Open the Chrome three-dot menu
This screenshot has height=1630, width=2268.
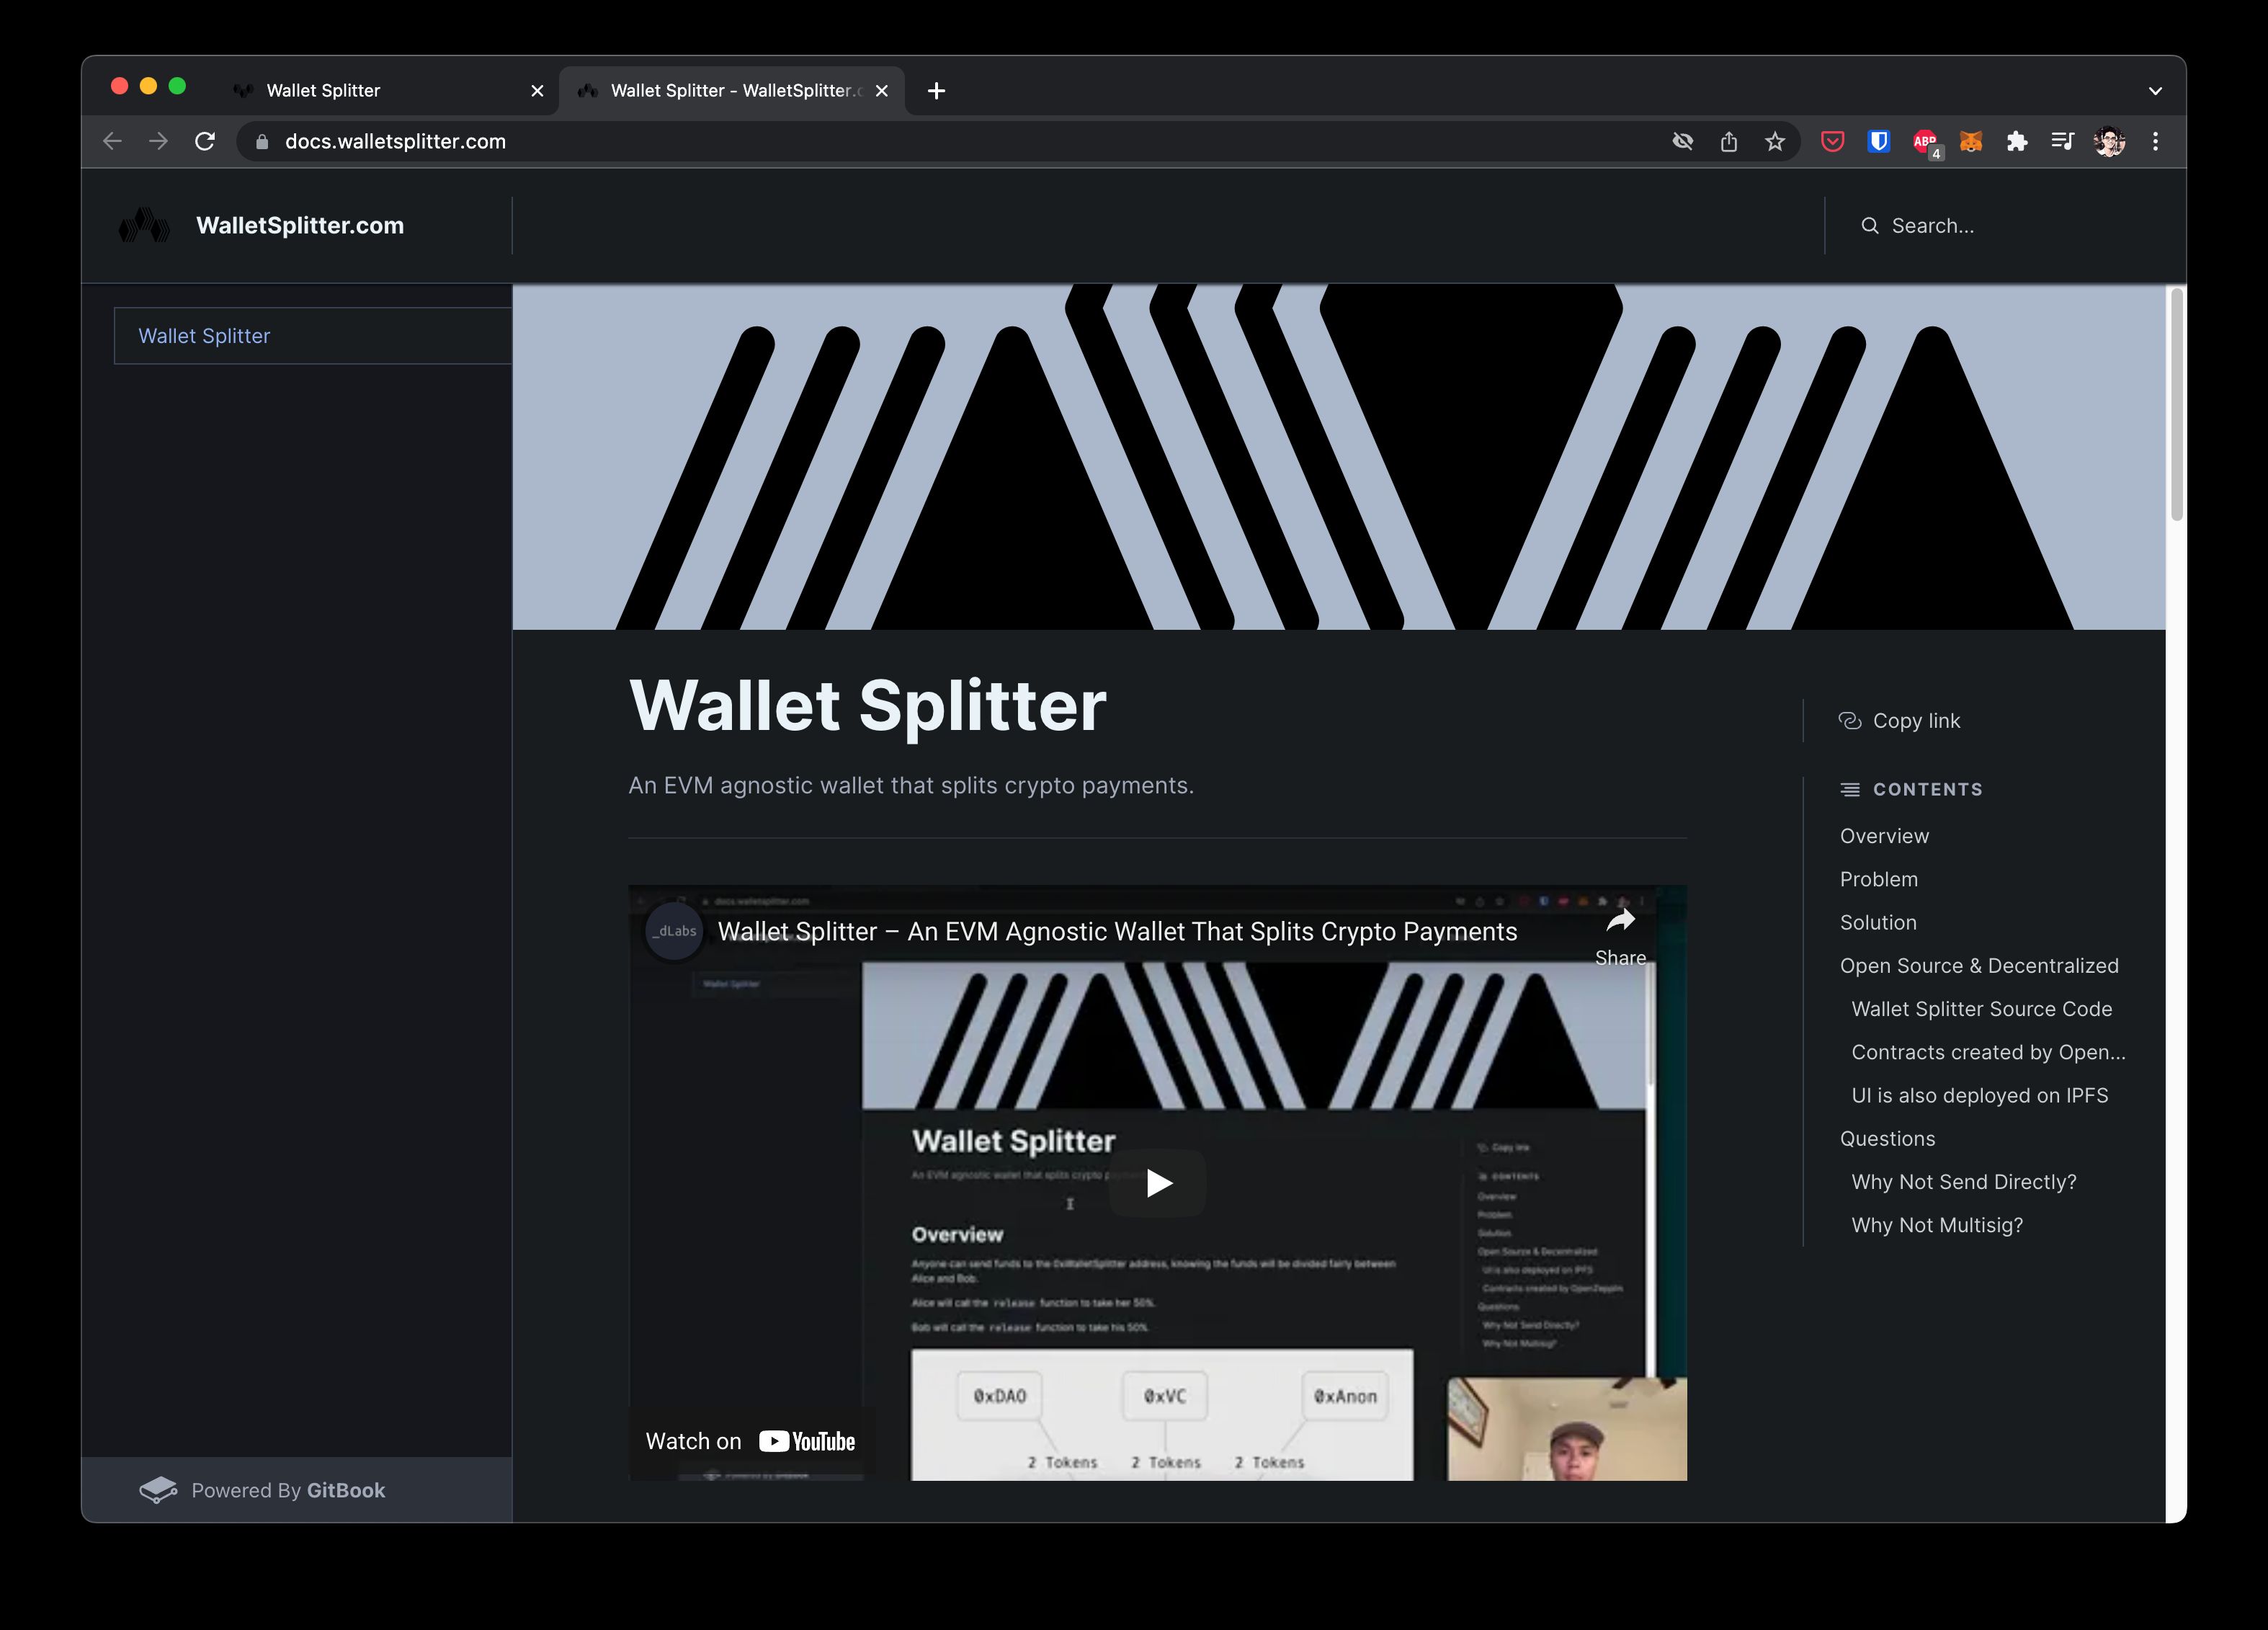(x=2155, y=142)
